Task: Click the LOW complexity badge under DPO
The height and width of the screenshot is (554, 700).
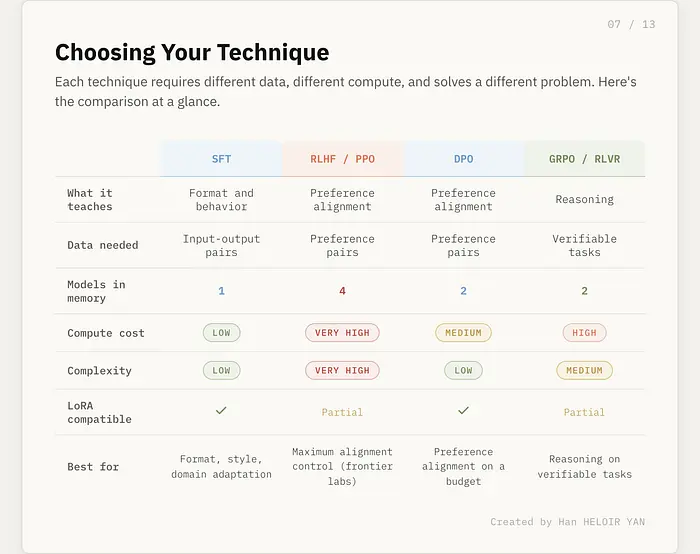Action: coord(463,371)
